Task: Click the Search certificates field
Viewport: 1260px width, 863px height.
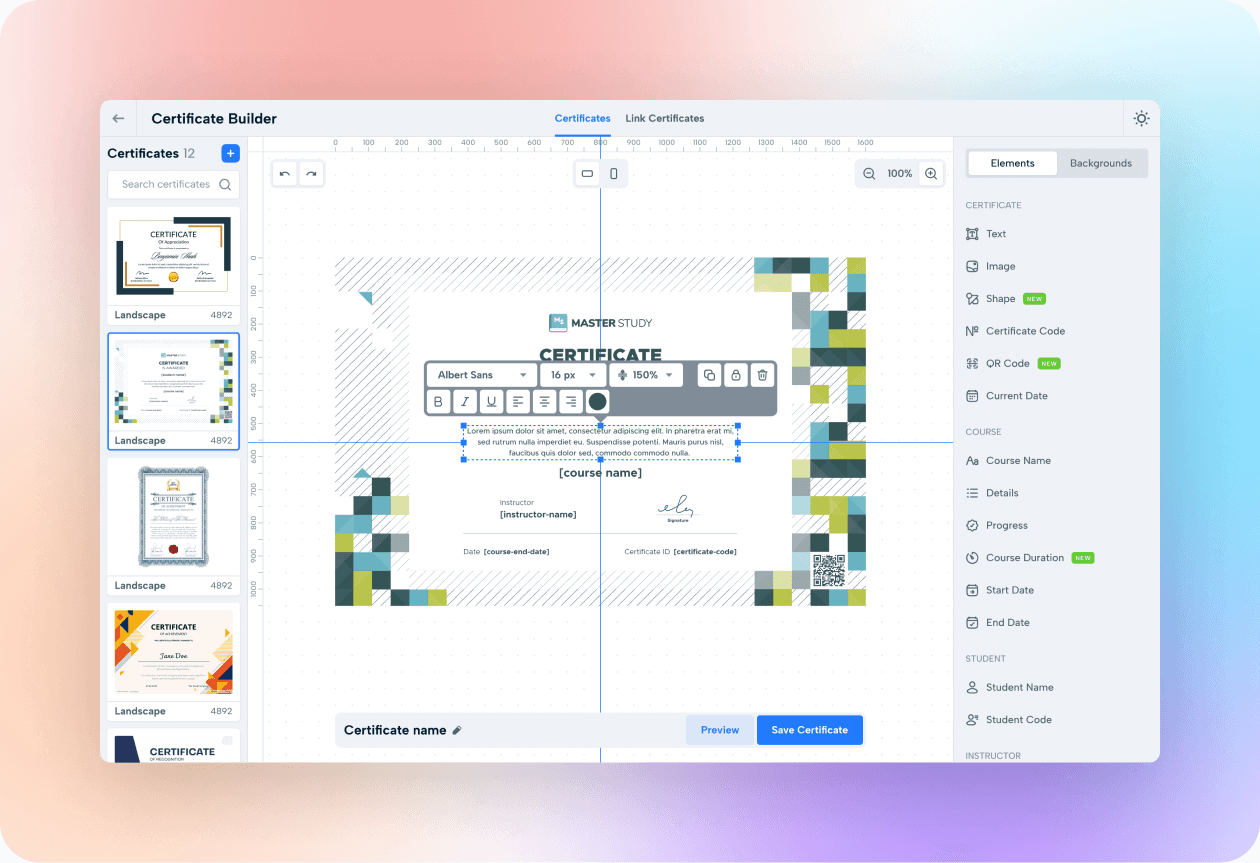Action: (166, 184)
